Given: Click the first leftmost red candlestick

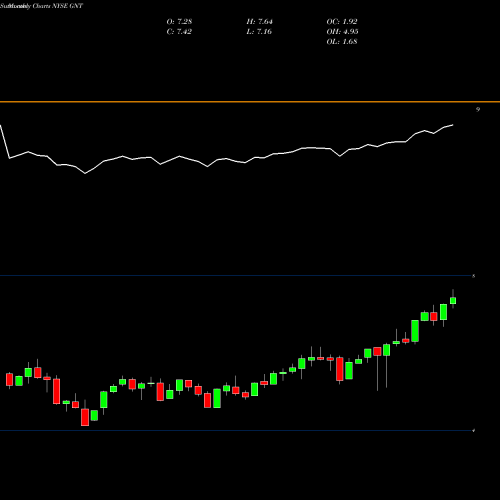Looking at the screenshot, I should pos(9,380).
